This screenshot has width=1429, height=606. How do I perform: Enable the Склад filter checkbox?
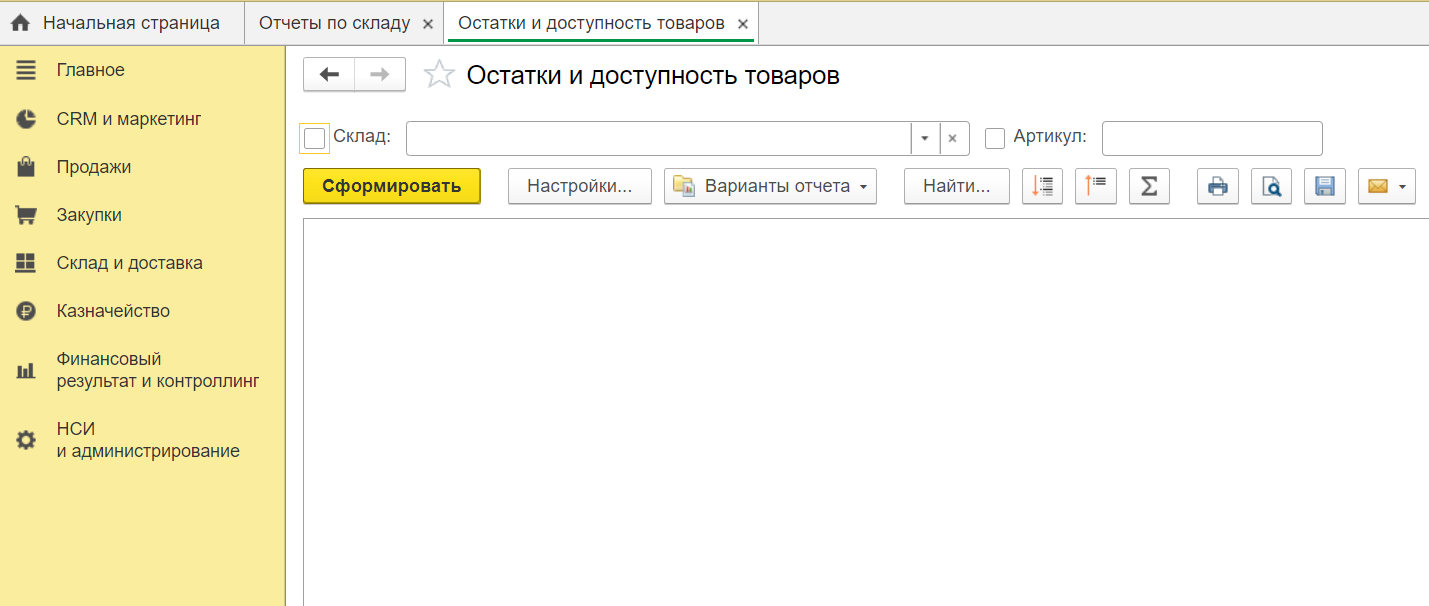coord(315,138)
